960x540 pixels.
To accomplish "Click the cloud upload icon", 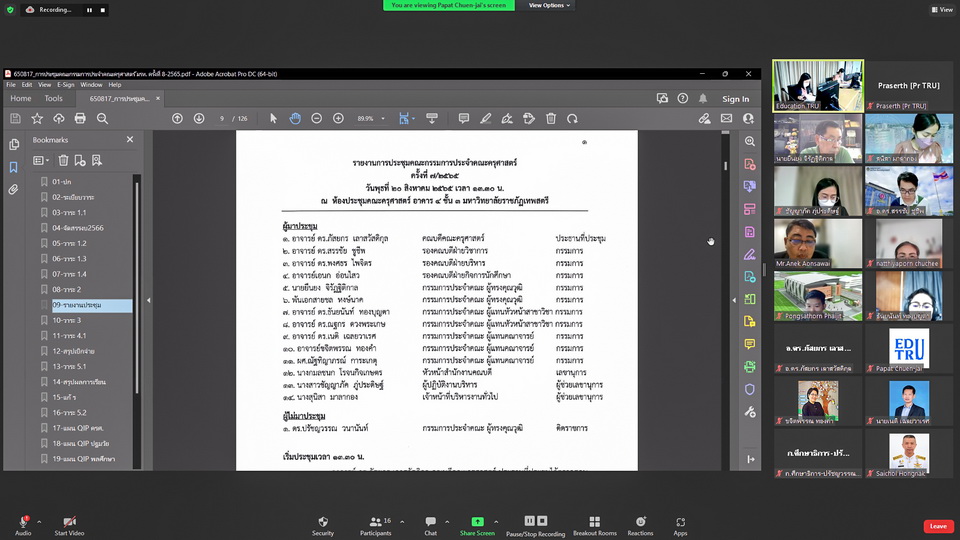I will [59, 119].
